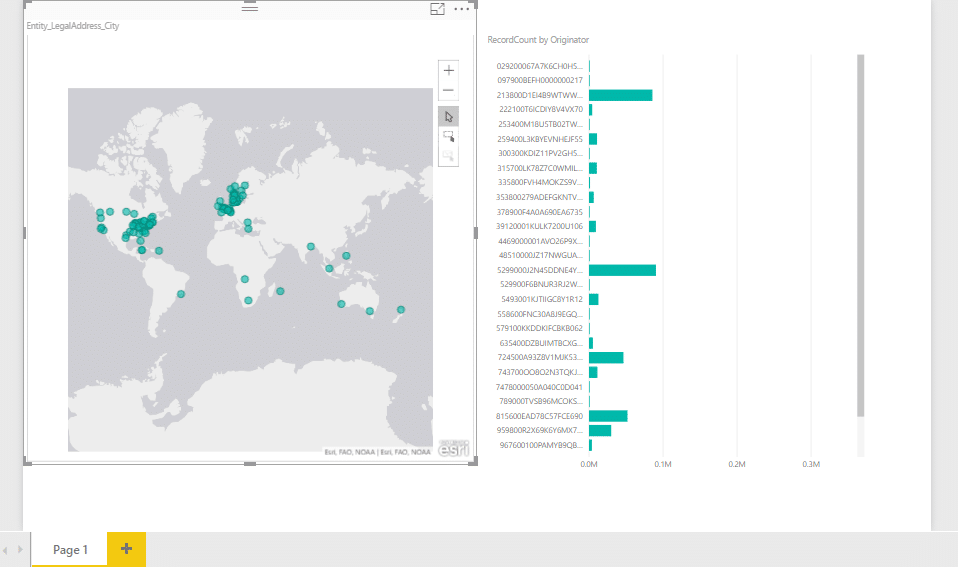
Task: Click the Entity_LegalAddress_City map title
Action: pyautogui.click(x=72, y=25)
